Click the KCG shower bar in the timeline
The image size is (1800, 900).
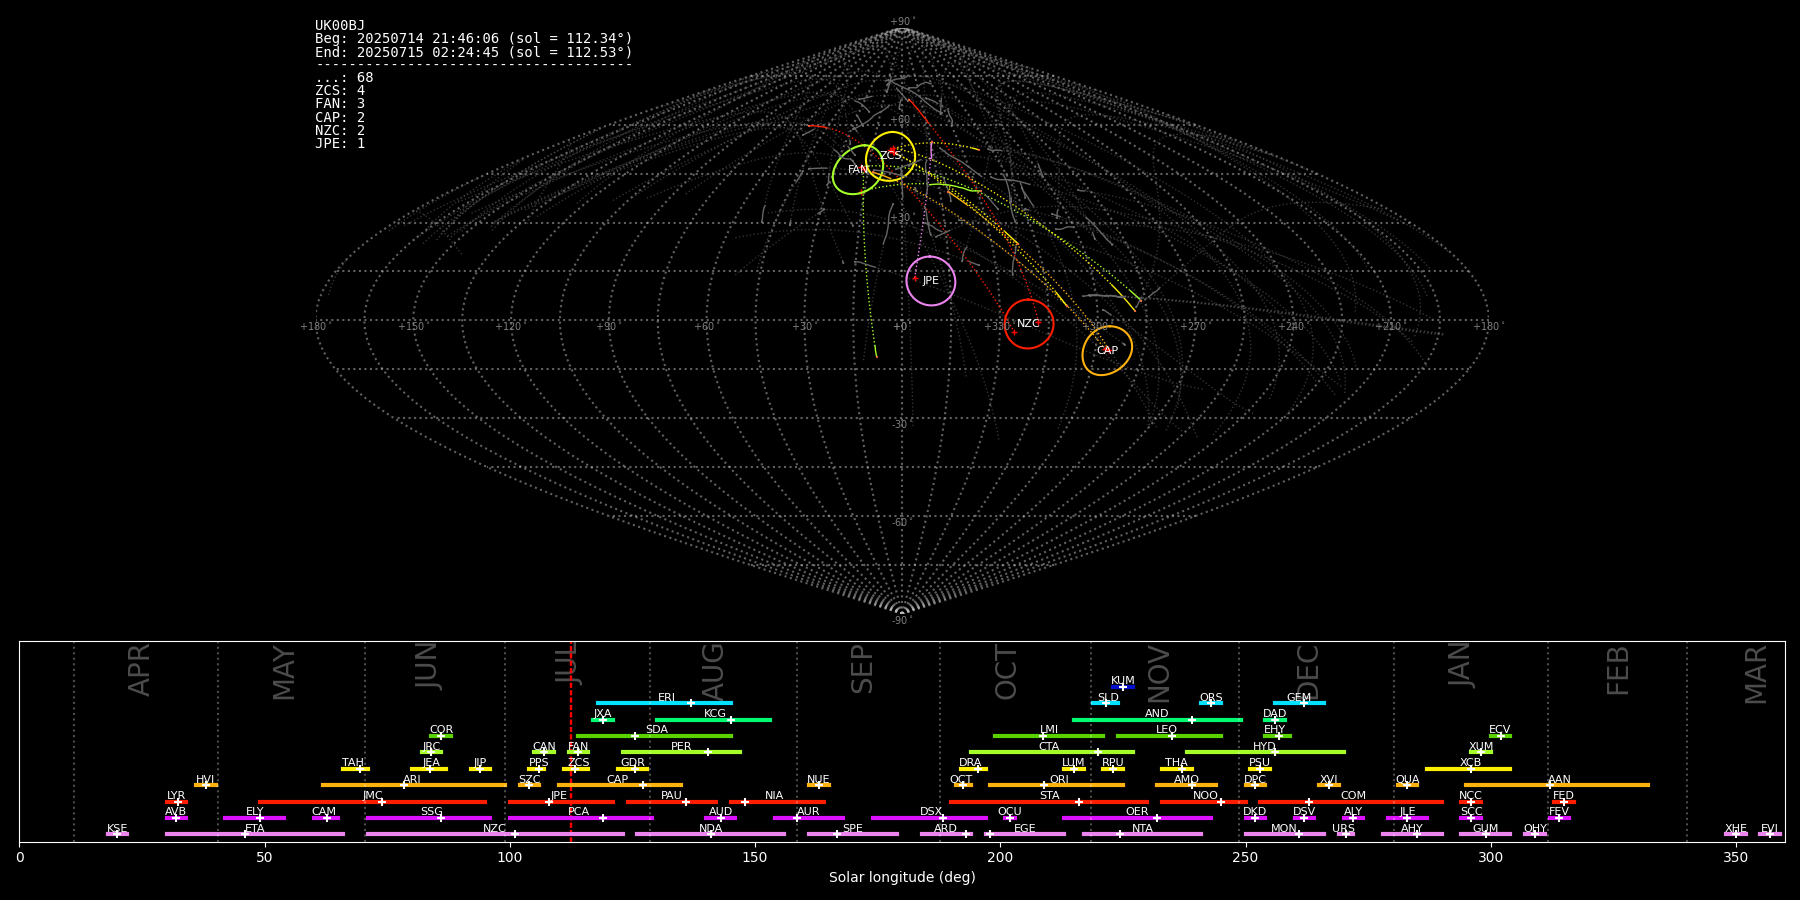[x=713, y=720]
